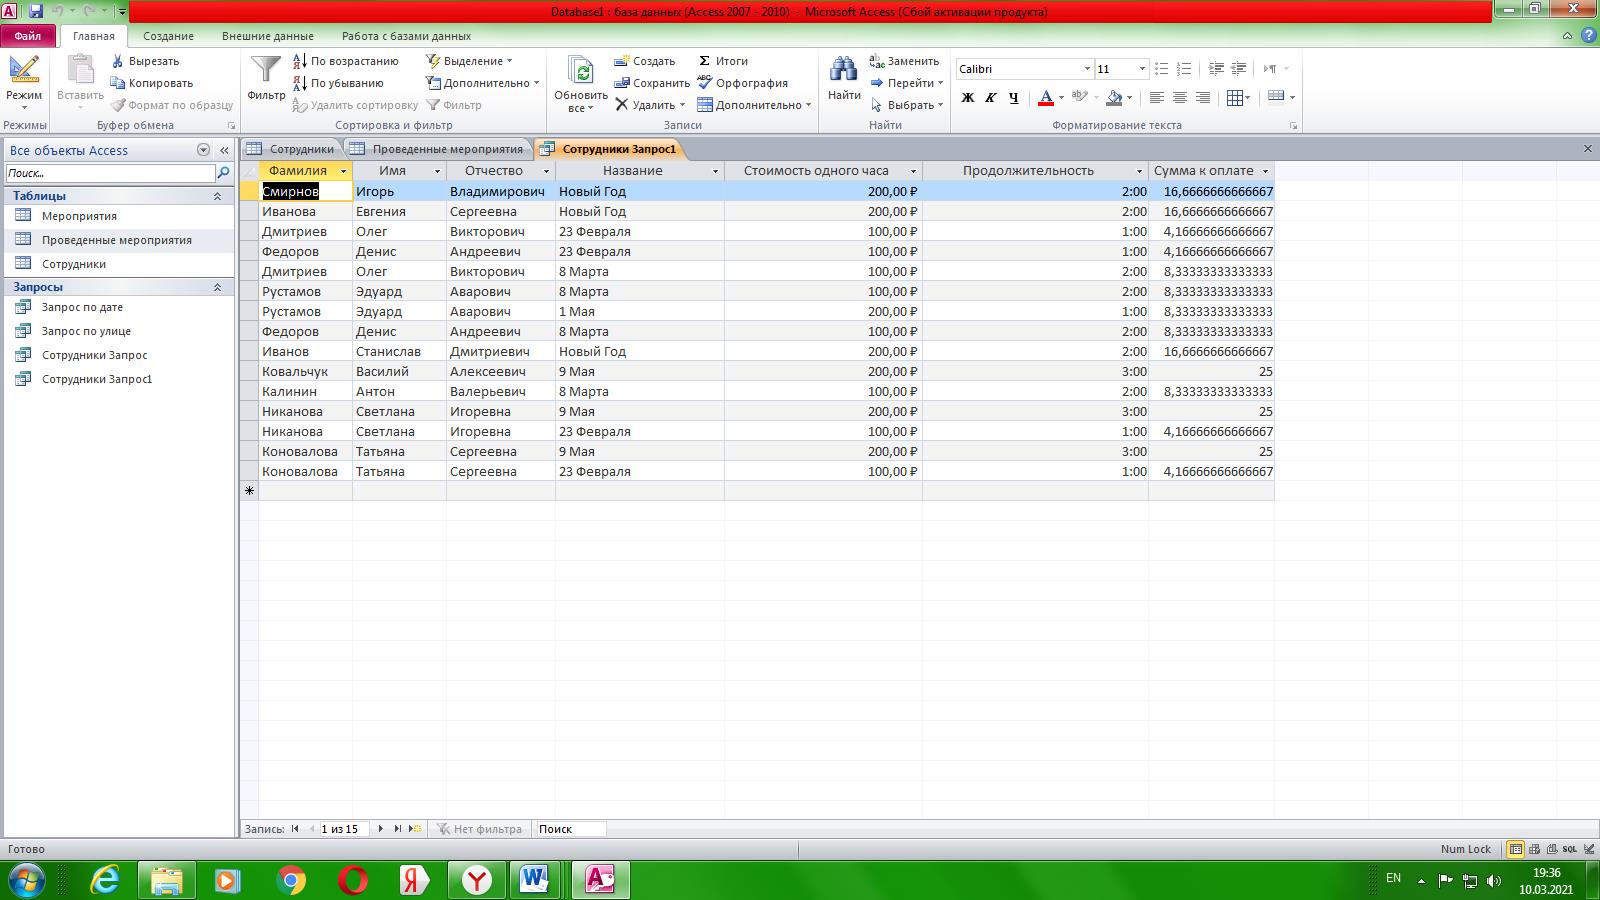Image resolution: width=1600 pixels, height=900 pixels.
Task: Click Удалить delete record button
Action: (650, 105)
